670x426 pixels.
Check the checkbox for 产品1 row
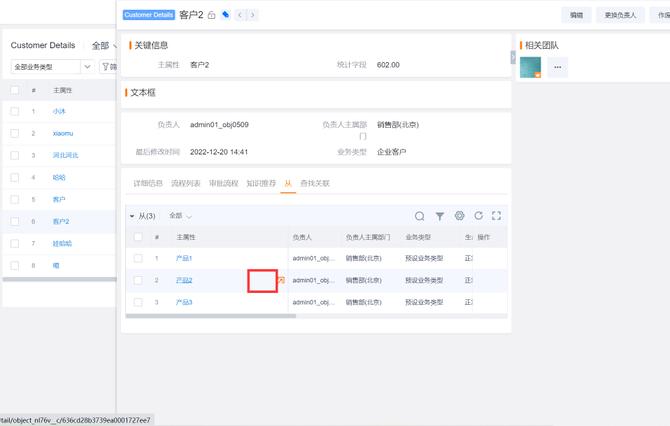[x=138, y=258]
